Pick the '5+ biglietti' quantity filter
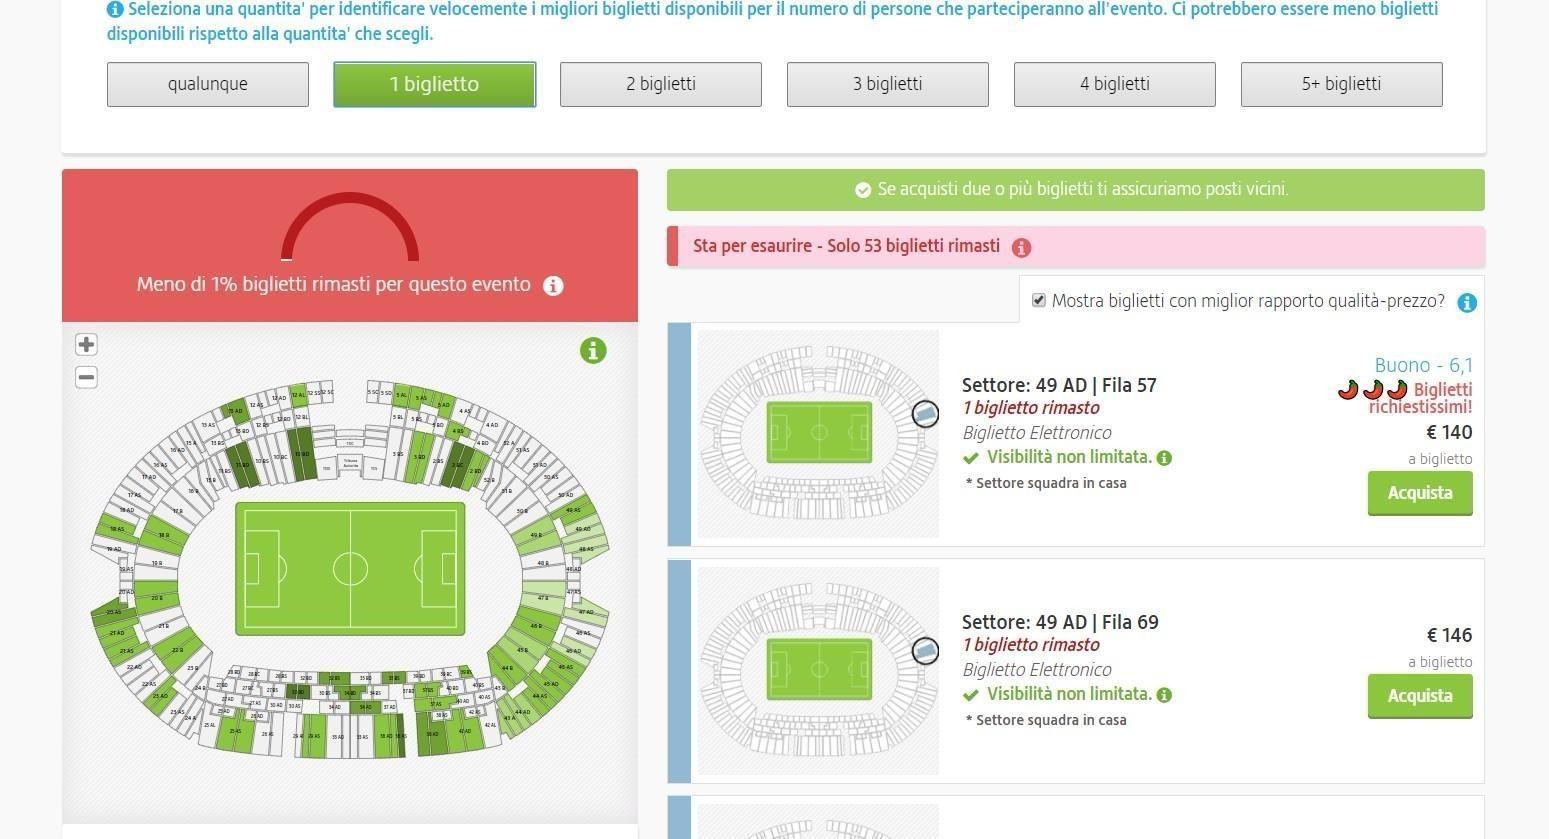The height and width of the screenshot is (839, 1549). [x=1342, y=84]
